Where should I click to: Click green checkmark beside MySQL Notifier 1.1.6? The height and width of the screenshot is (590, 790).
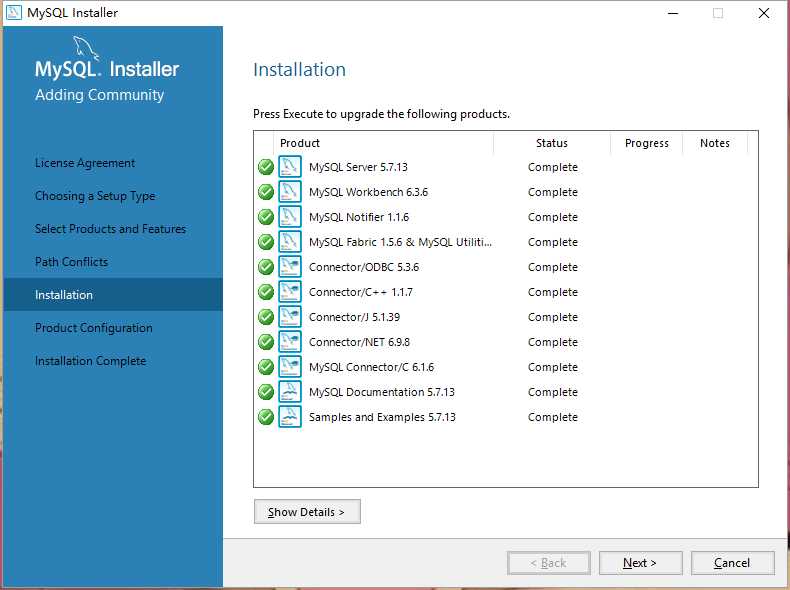pyautogui.click(x=266, y=217)
